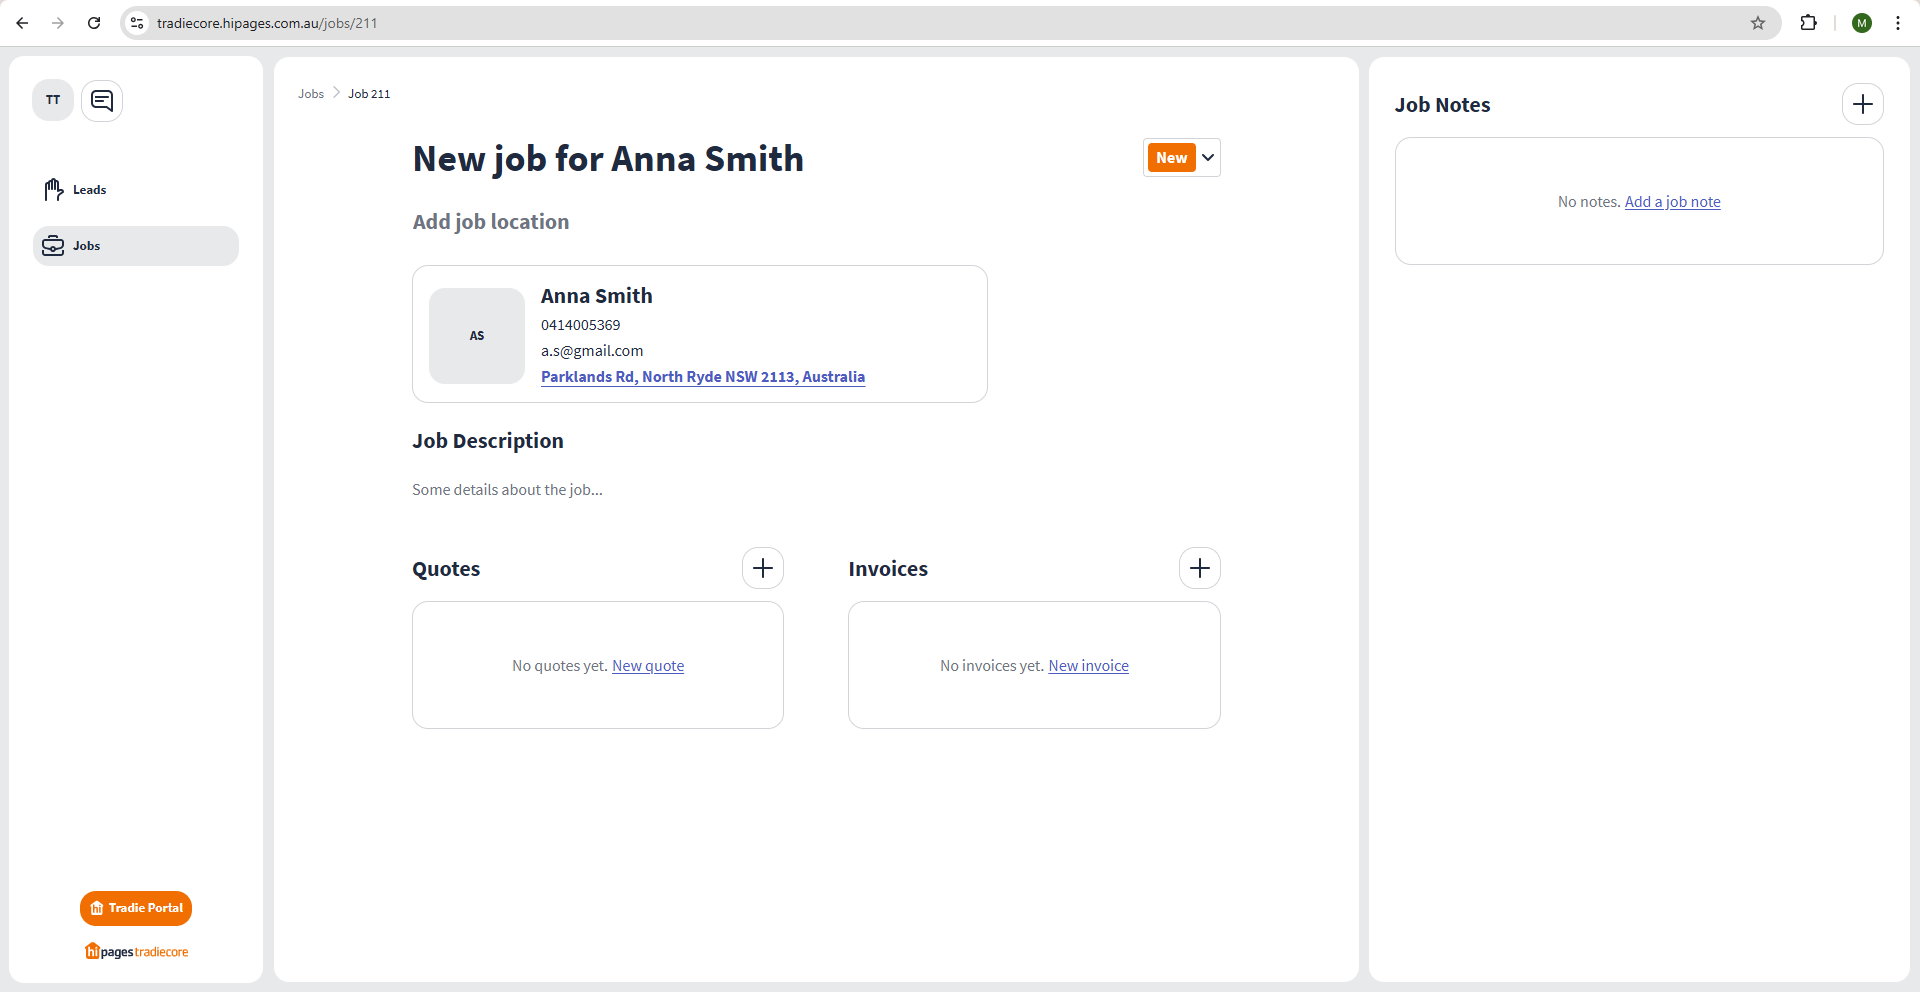
Task: Open the Tradie Portal button
Action: coord(136,908)
